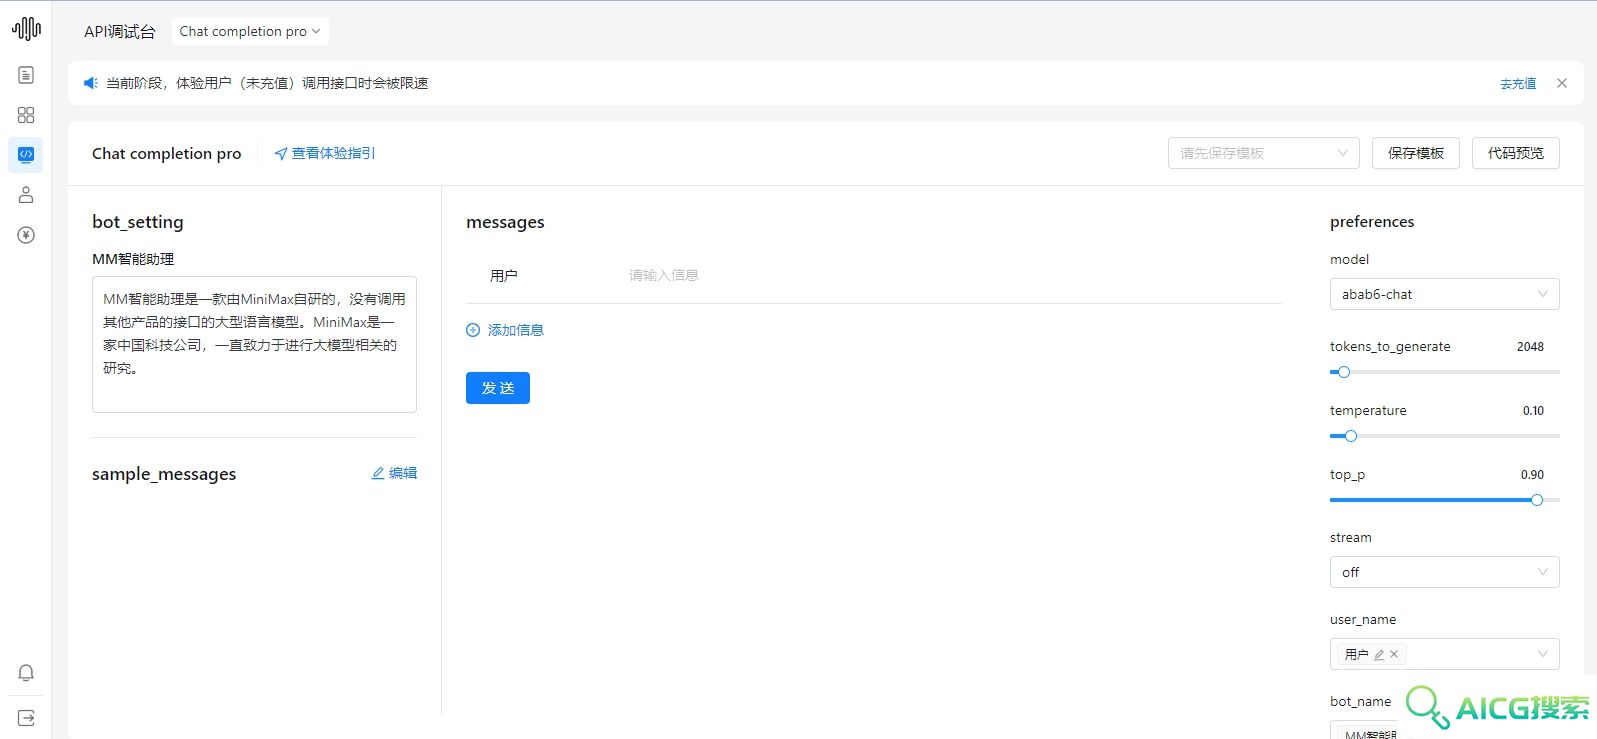Click the top_p slider handle

1537,500
